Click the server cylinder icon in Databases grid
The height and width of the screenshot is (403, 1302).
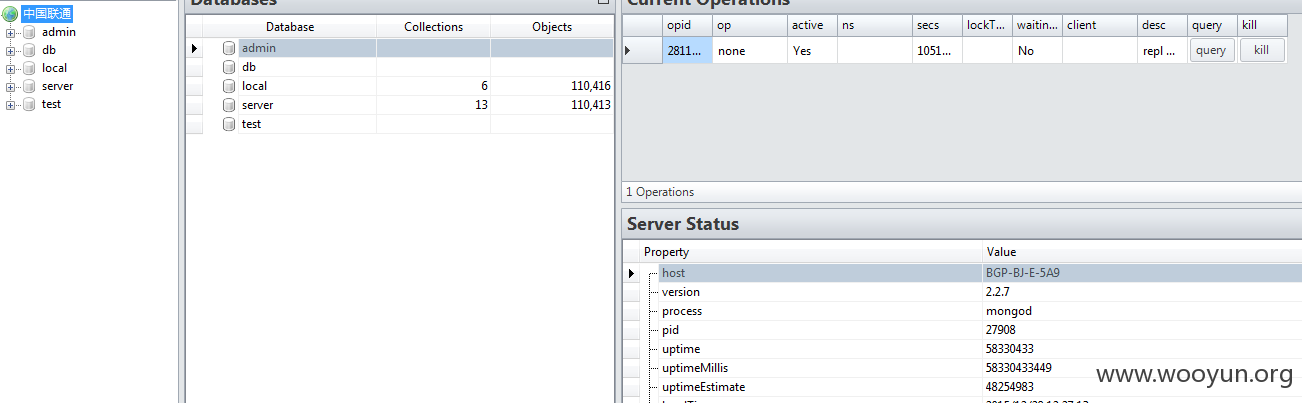tap(229, 105)
